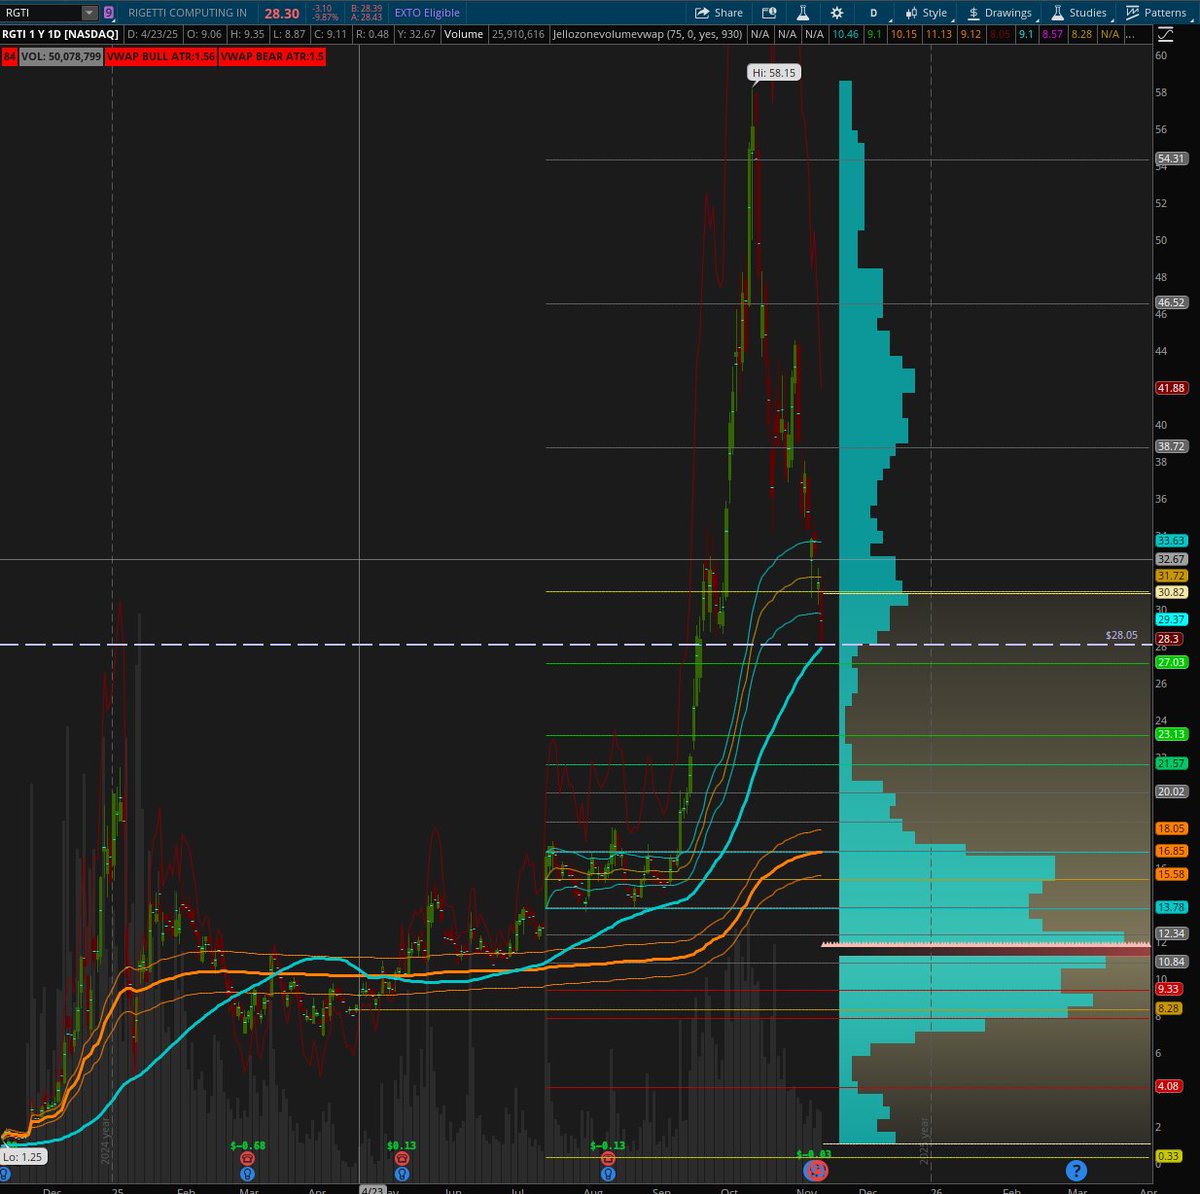The image size is (1200, 1194).
Task: Click the purple number 9 link color box
Action: point(108,13)
